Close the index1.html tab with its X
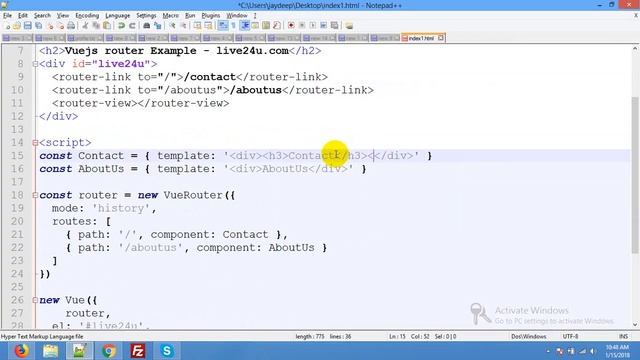The height and width of the screenshot is (360, 640). point(441,38)
